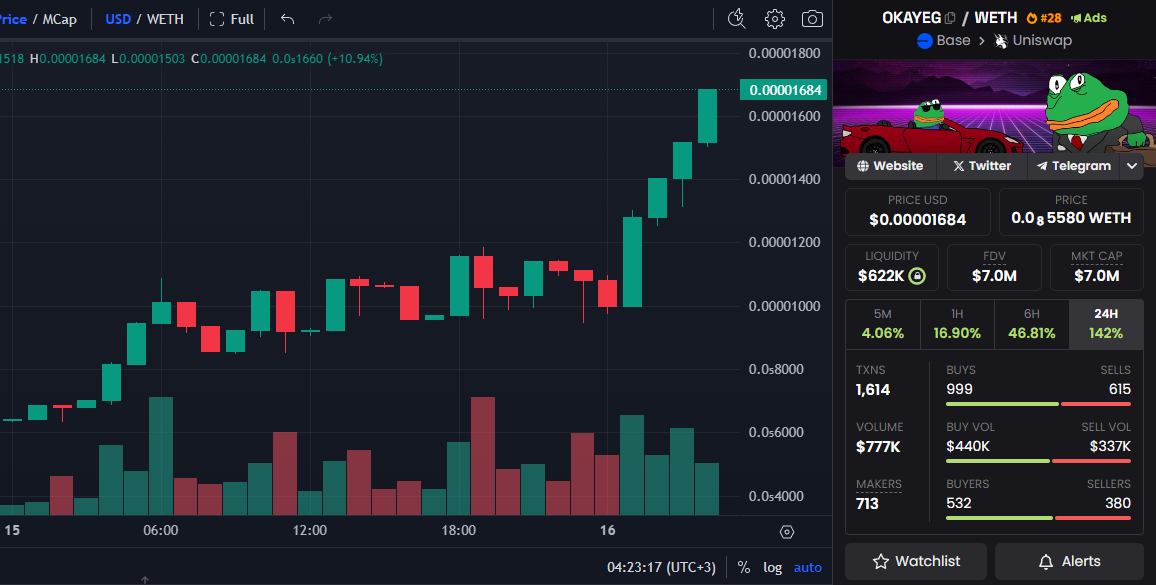Click the #28 trending fire badge
Image resolution: width=1156 pixels, height=585 pixels.
coord(1044,18)
